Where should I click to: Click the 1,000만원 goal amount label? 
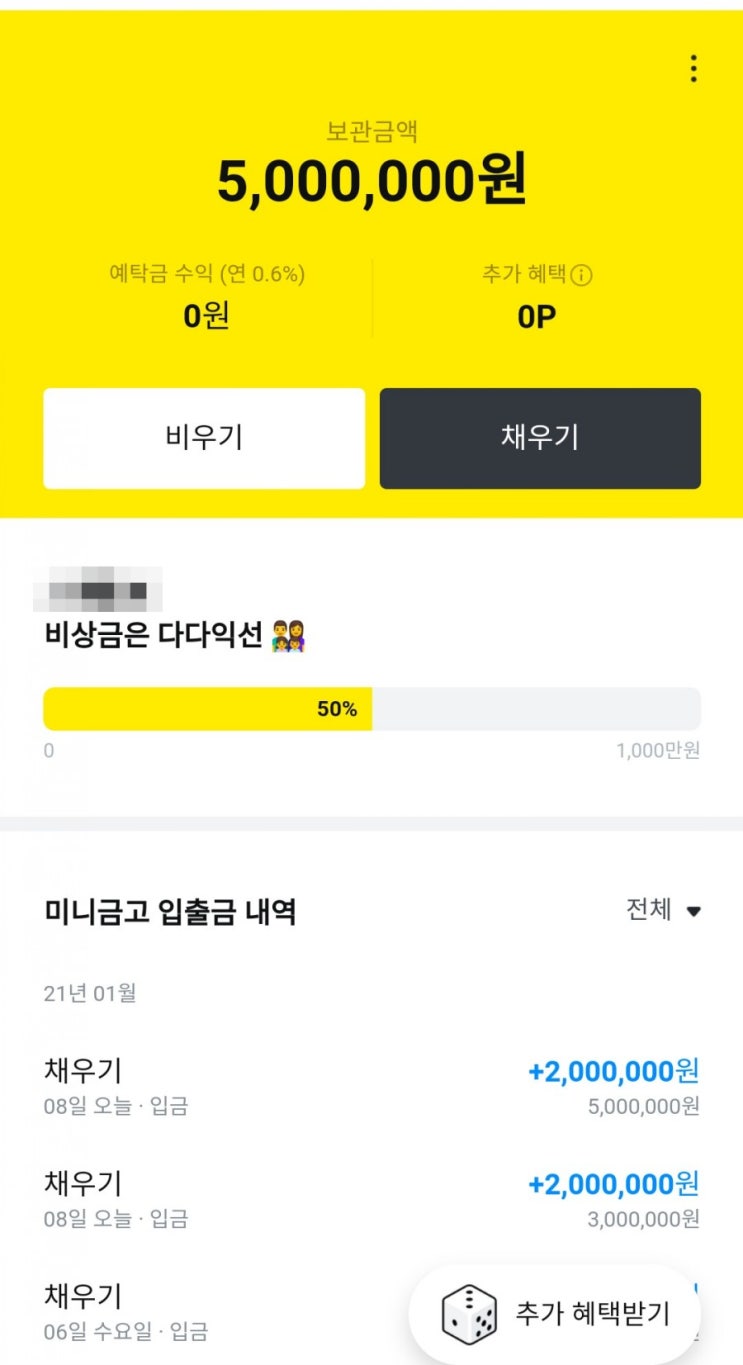pos(658,750)
